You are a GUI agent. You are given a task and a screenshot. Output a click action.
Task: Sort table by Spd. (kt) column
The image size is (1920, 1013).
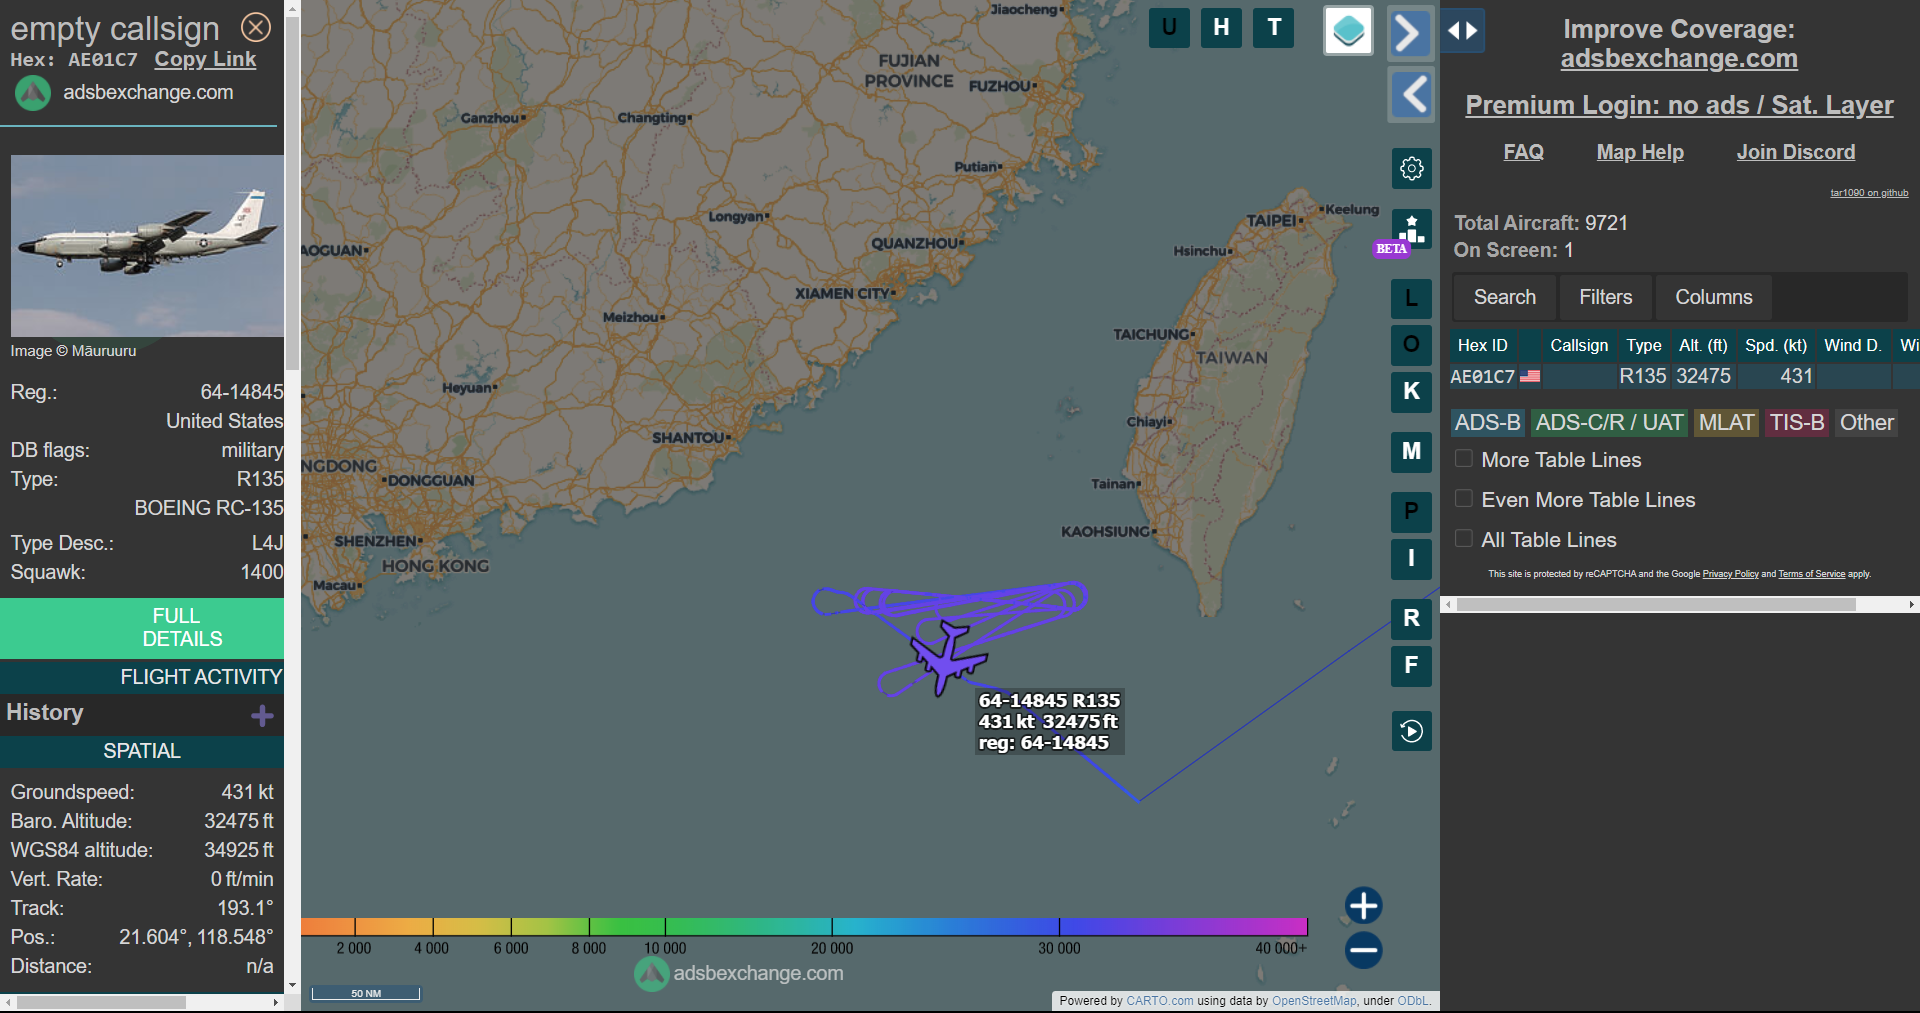(1776, 345)
